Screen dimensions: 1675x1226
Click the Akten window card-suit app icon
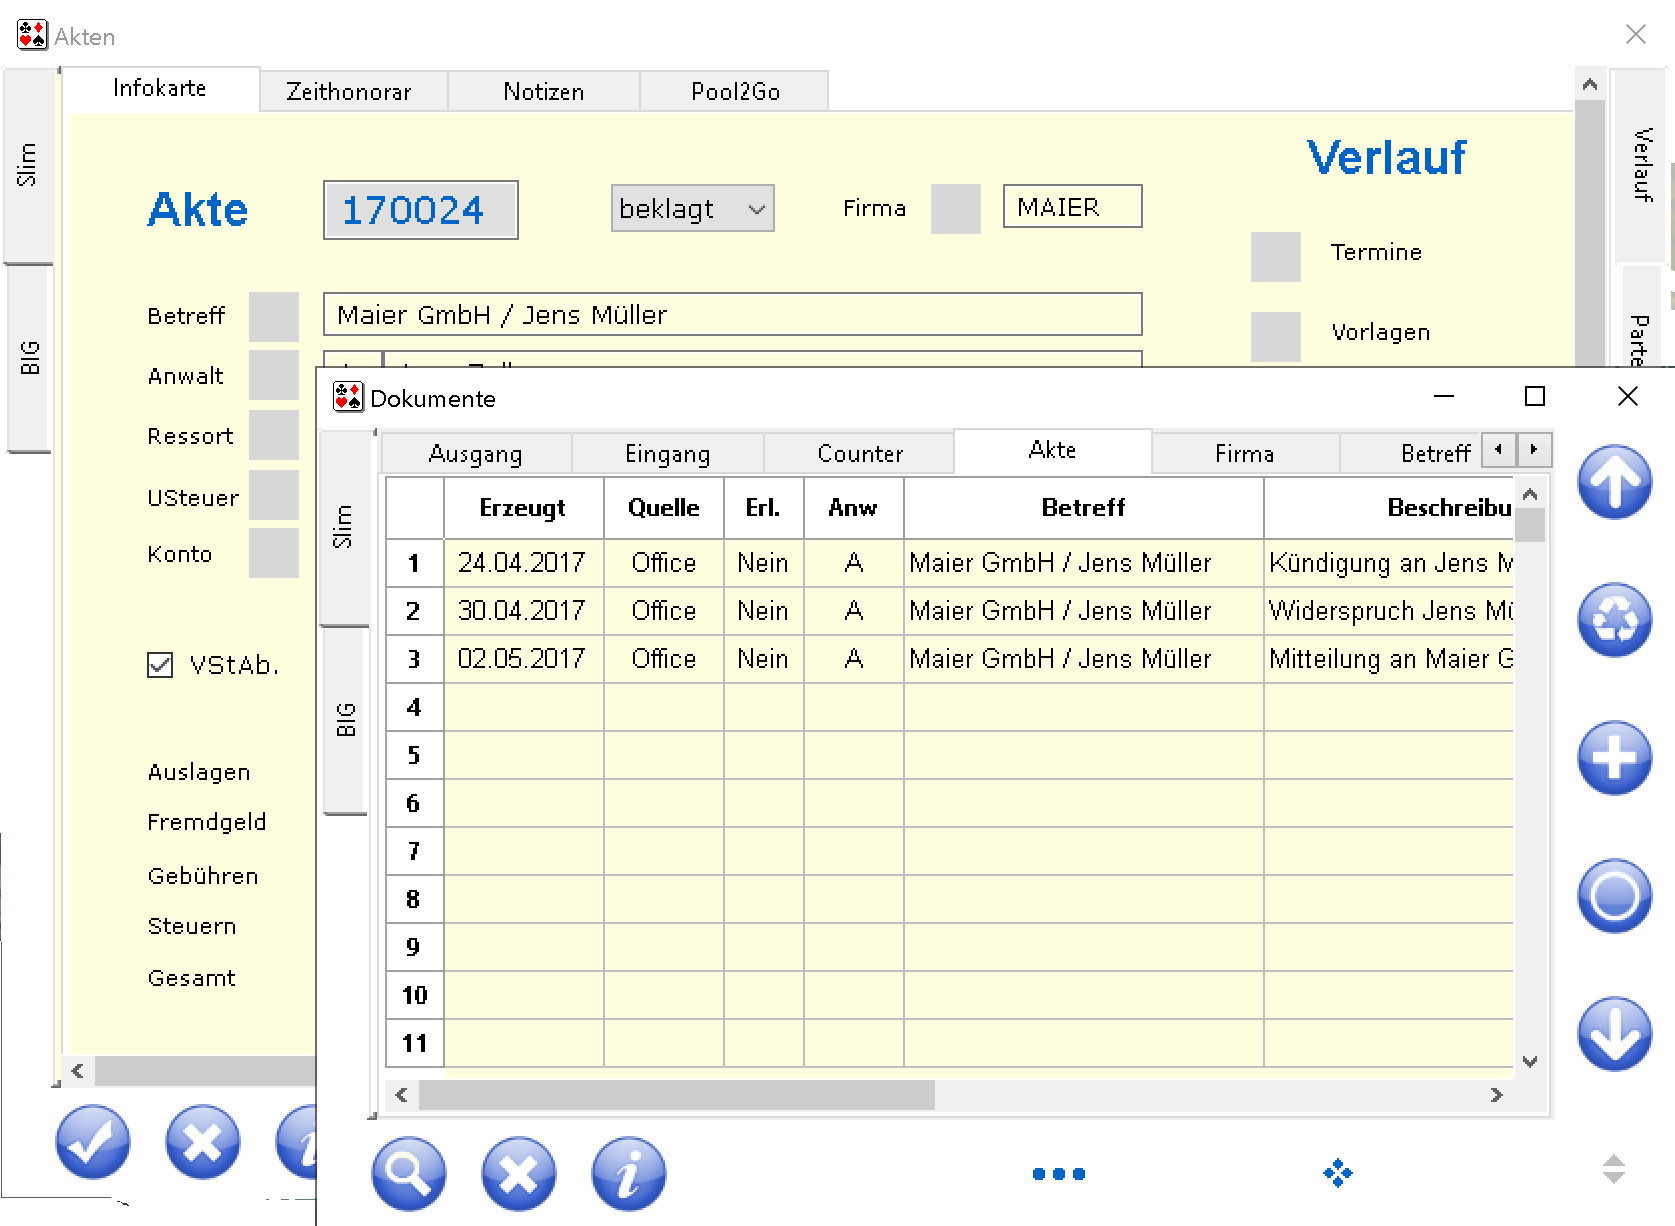32,35
